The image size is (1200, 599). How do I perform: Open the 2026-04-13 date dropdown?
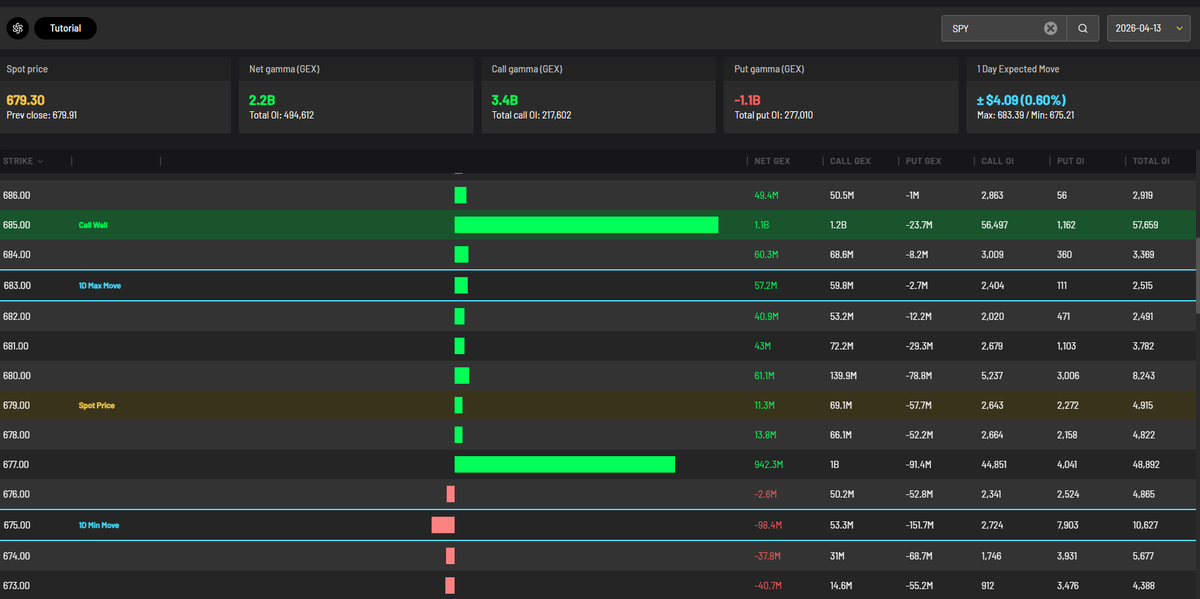(1151, 28)
